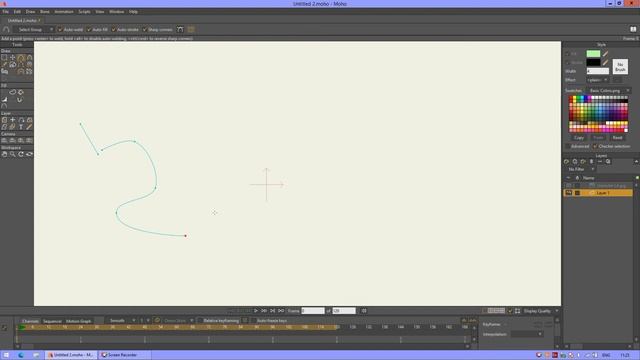Viewport: 640px width, 360px height.
Task: Switch to the Motion Graph tab
Action: tap(78, 321)
